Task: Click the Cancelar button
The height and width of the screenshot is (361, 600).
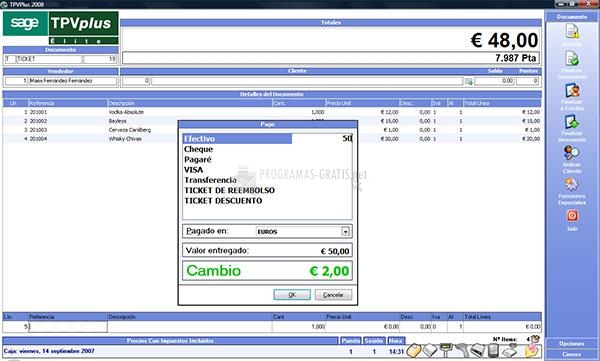Action: [x=333, y=295]
